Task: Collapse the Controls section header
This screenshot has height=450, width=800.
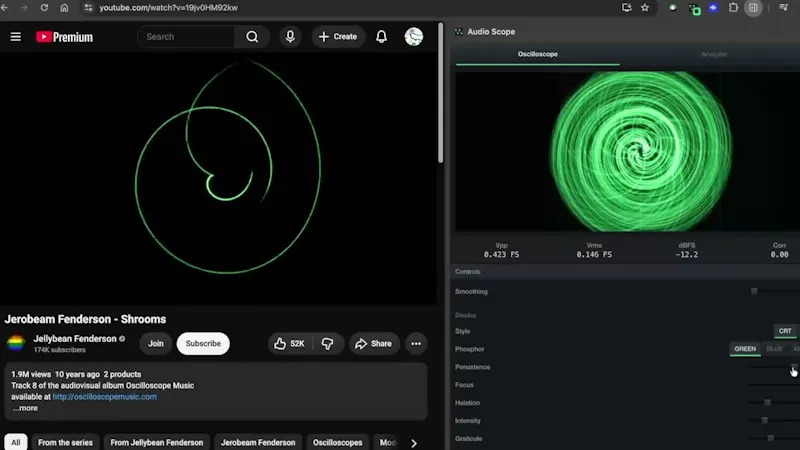Action: coord(626,272)
